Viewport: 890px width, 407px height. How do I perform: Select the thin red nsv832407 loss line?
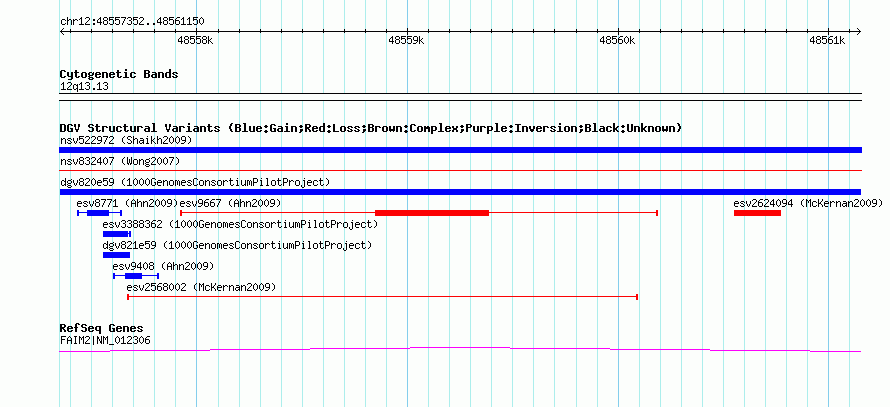[460, 170]
